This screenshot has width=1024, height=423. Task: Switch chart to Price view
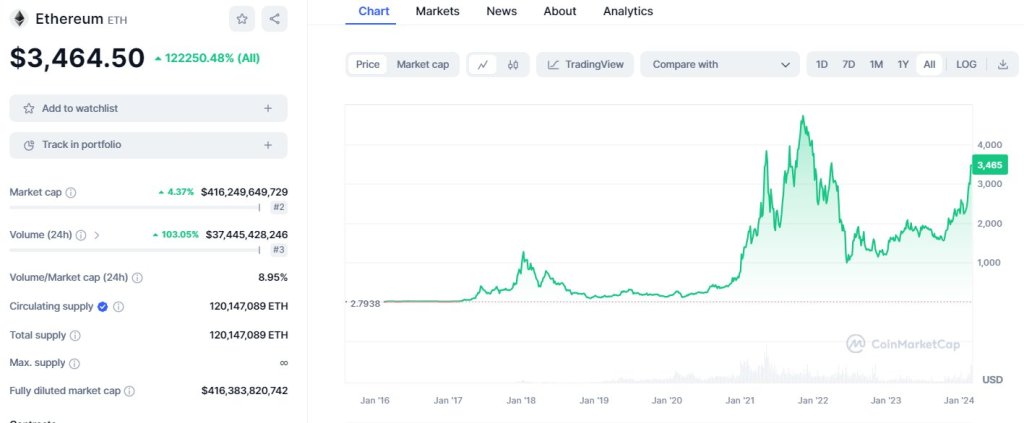pos(368,64)
